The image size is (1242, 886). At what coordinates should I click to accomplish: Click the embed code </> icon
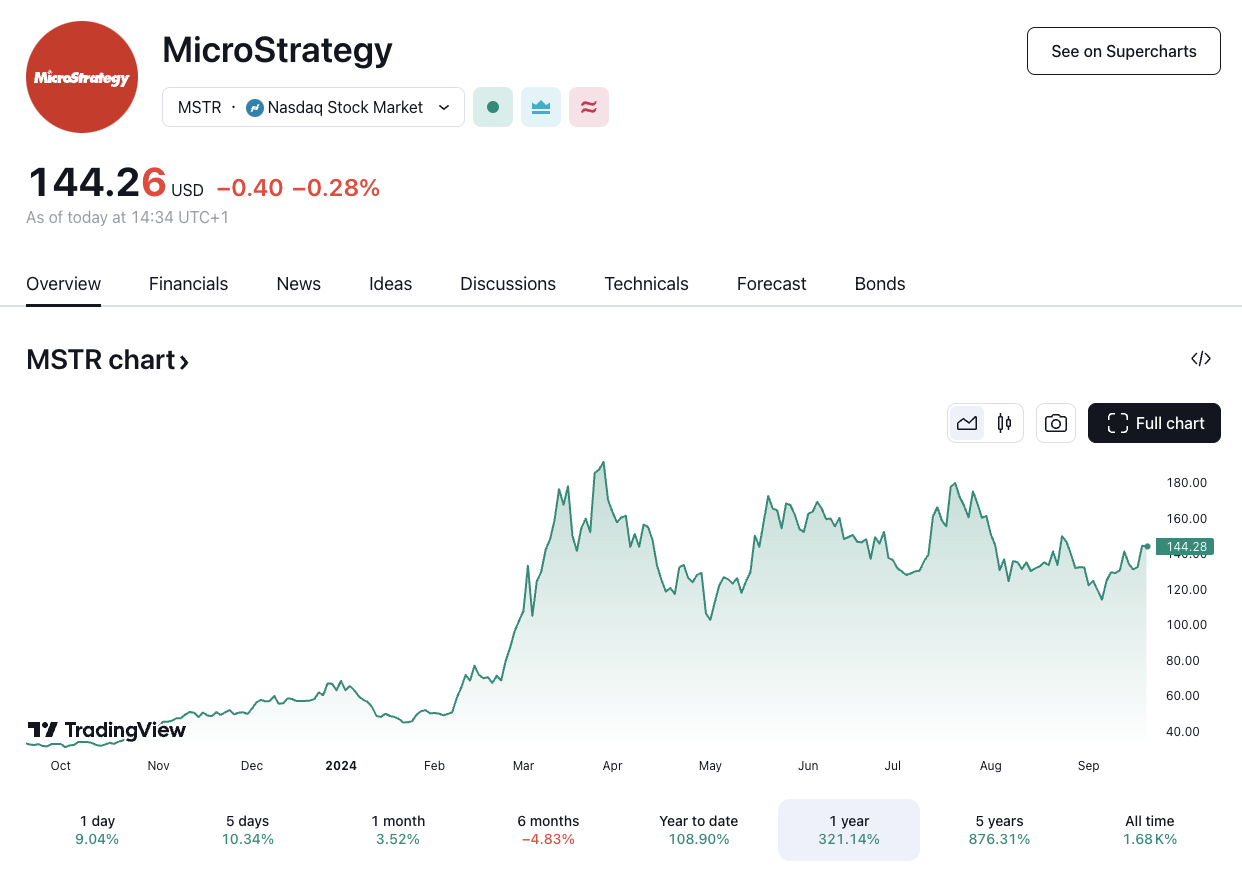(1200, 358)
